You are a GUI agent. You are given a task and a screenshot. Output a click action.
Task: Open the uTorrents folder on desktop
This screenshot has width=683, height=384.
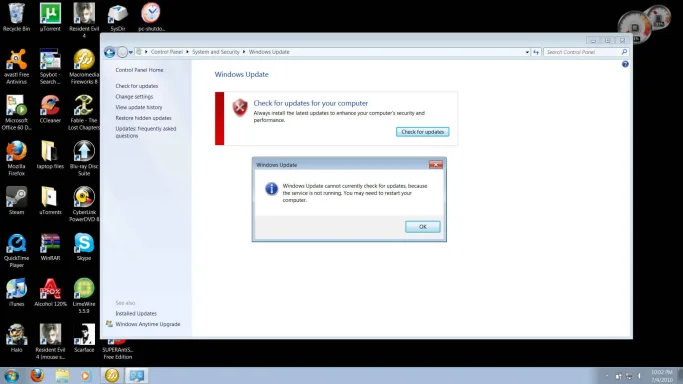click(50, 201)
